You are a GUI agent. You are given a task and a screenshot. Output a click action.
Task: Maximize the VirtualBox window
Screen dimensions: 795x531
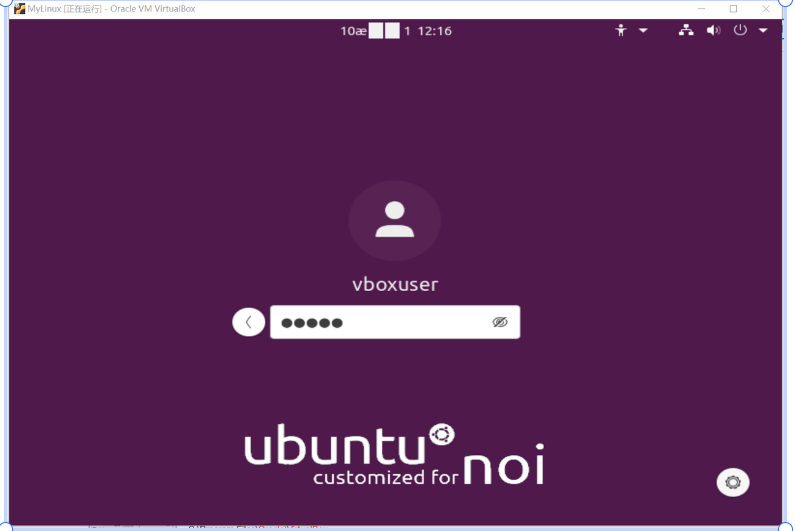(733, 9)
